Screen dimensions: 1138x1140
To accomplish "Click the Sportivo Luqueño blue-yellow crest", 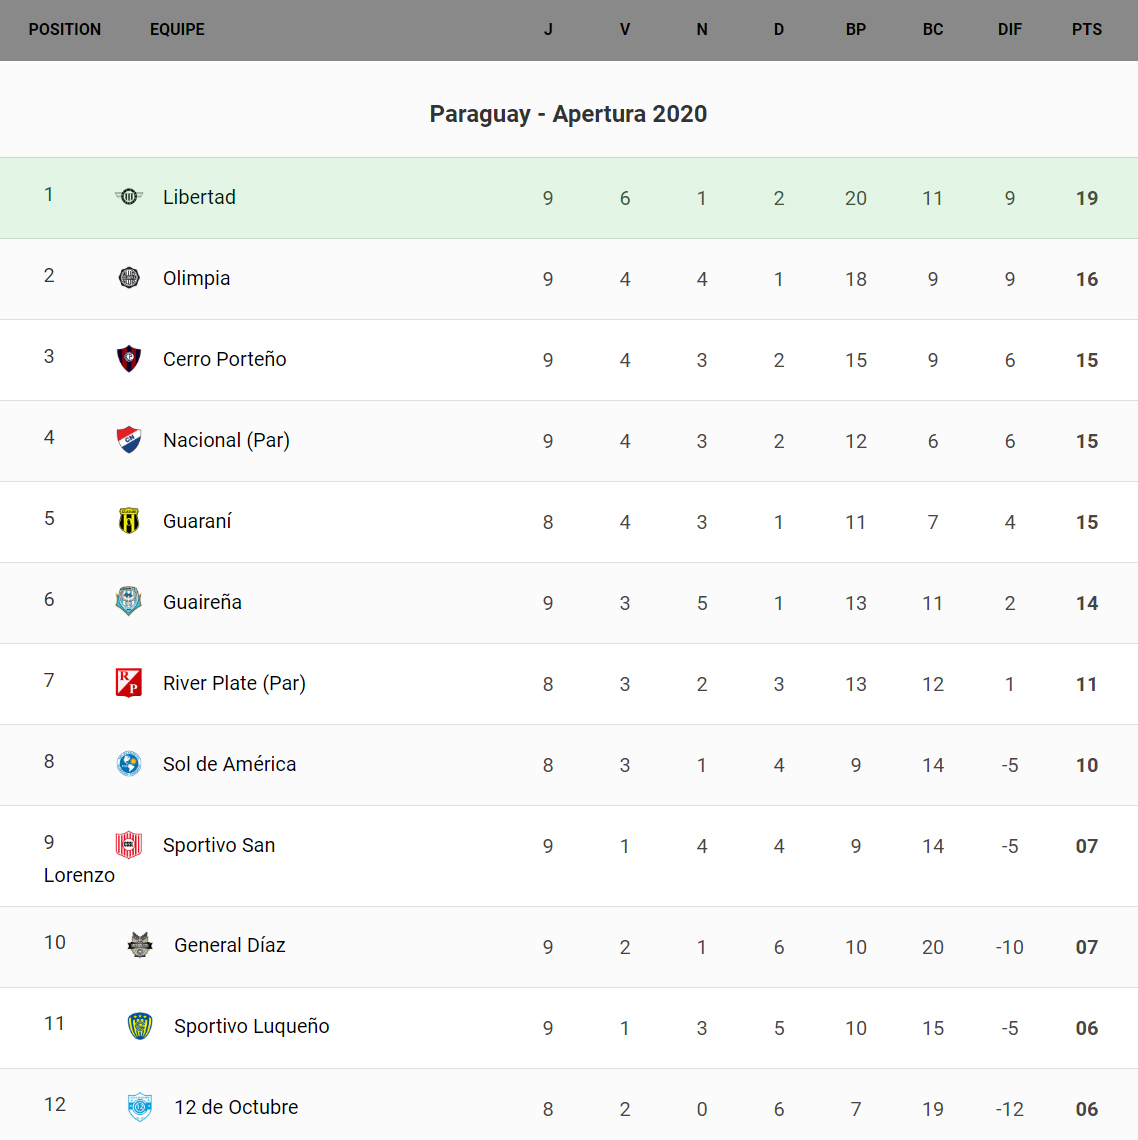I will (x=140, y=1026).
